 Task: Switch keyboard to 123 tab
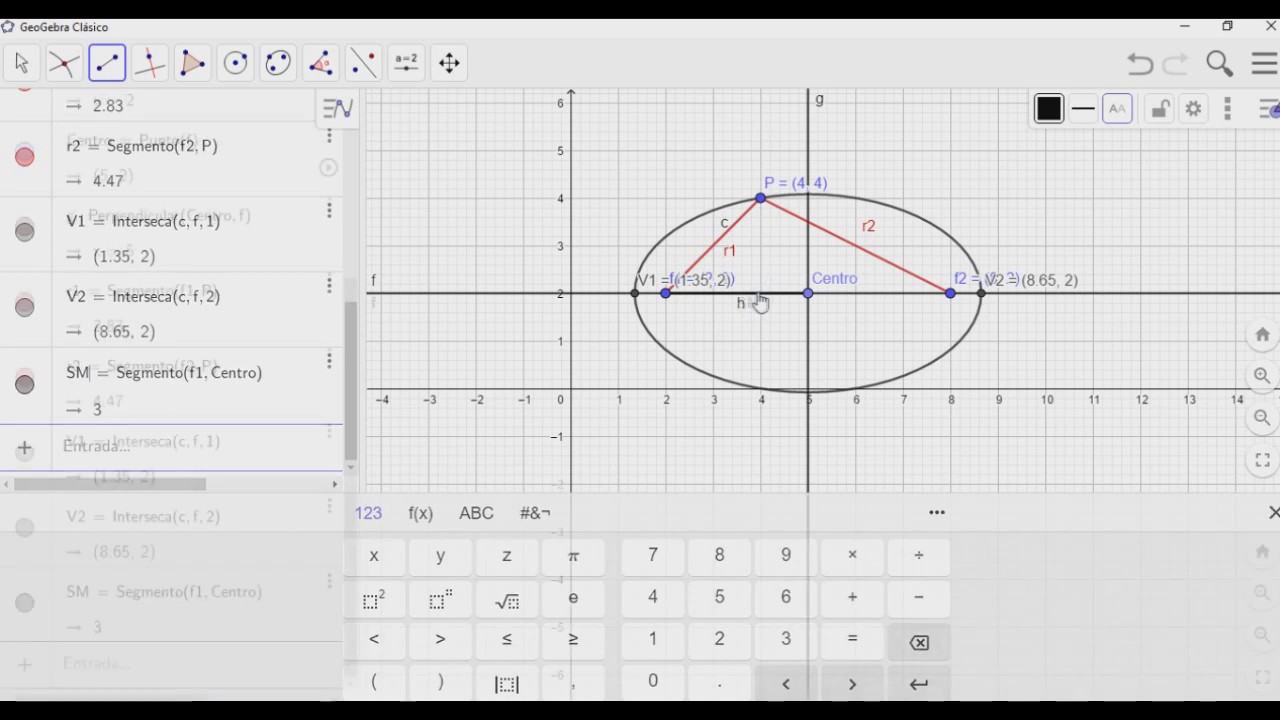368,513
